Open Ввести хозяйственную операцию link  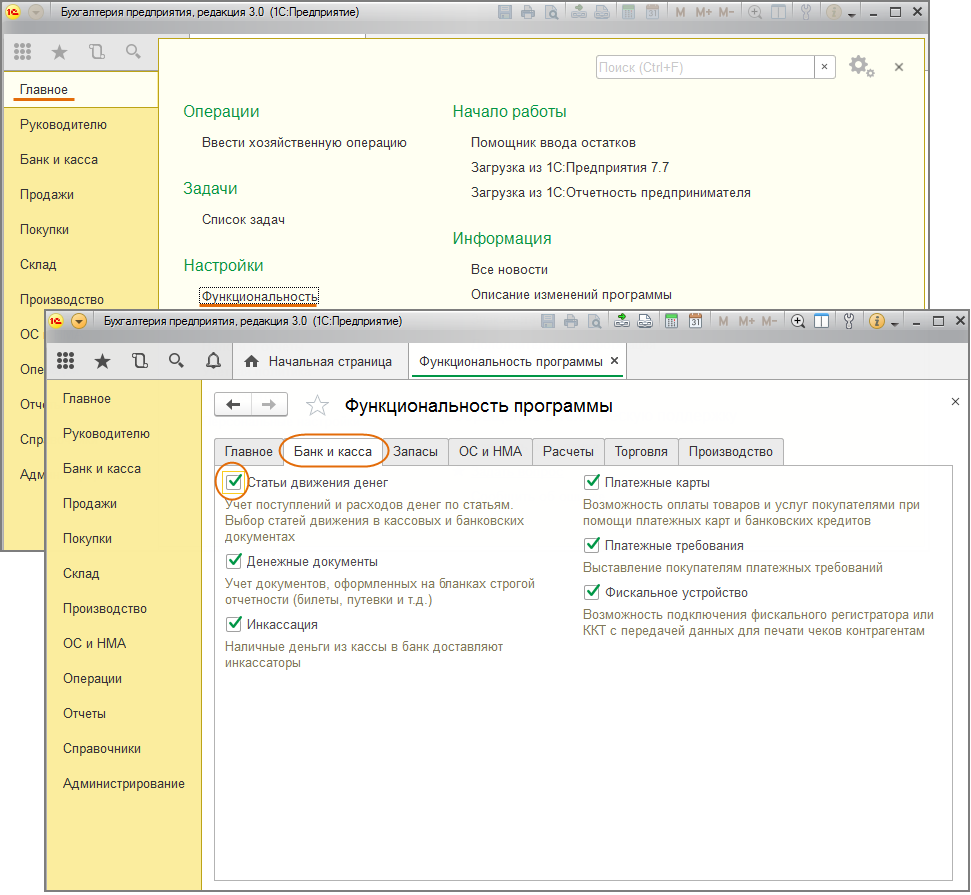click(x=304, y=143)
